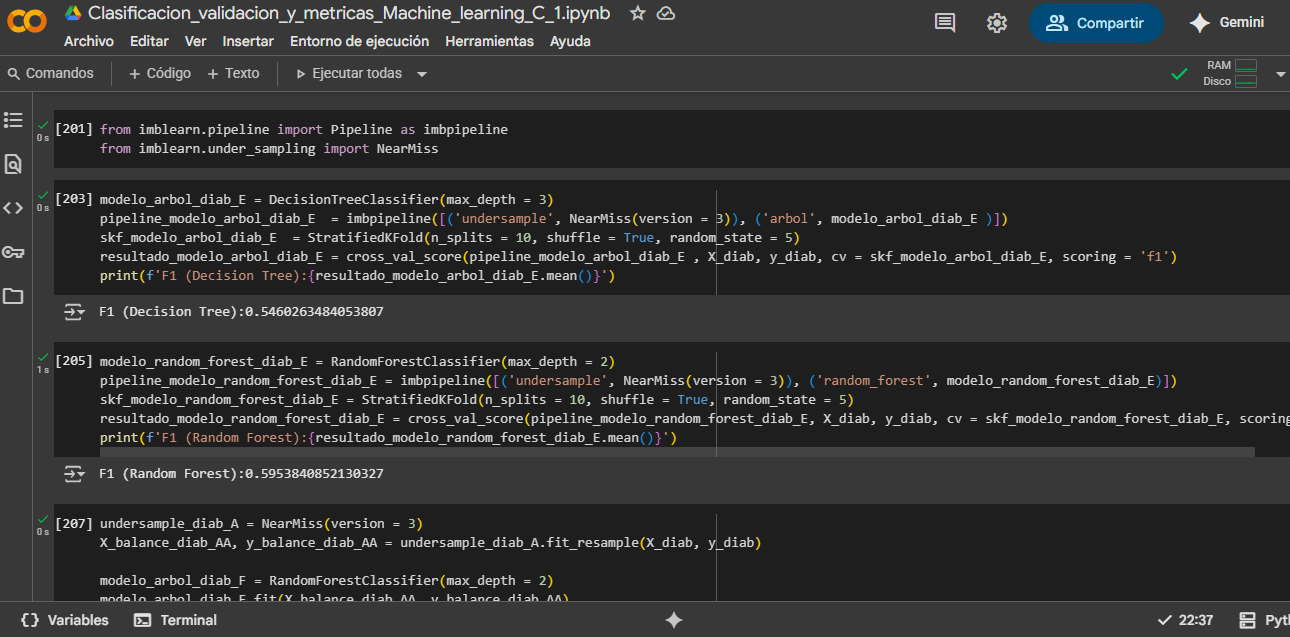Run all cells with Ejecutar todas
Viewport: 1290px width, 637px height.
pyautogui.click(x=348, y=73)
